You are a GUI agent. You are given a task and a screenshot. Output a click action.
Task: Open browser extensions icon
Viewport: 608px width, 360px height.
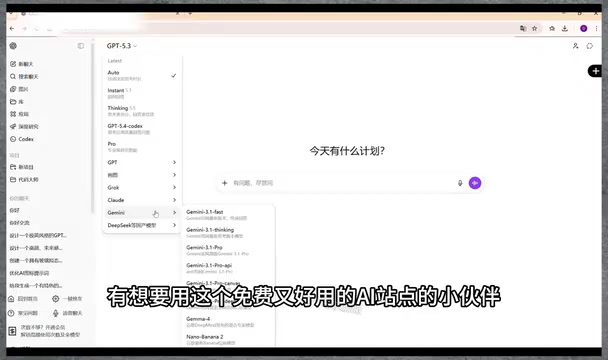click(552, 28)
